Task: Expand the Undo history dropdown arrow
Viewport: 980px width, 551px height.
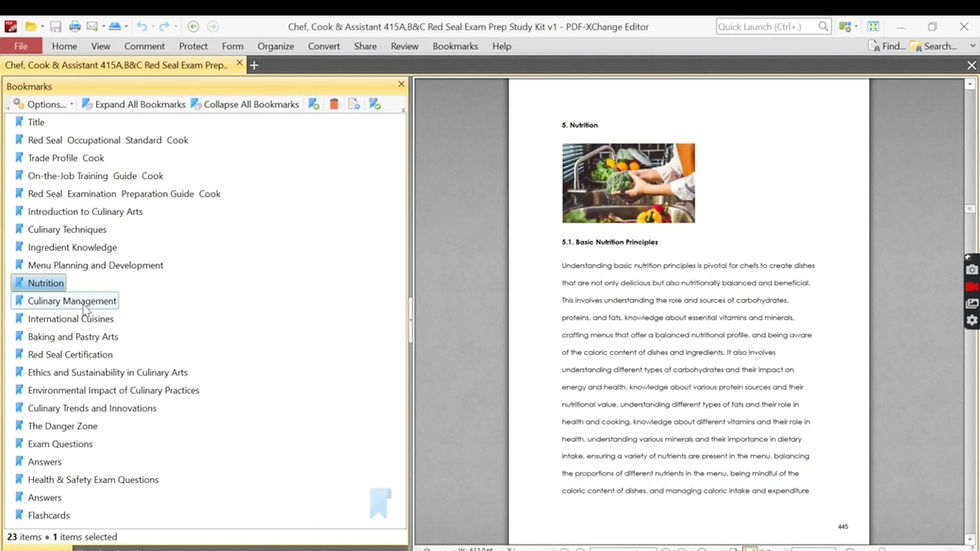Action: tap(152, 27)
